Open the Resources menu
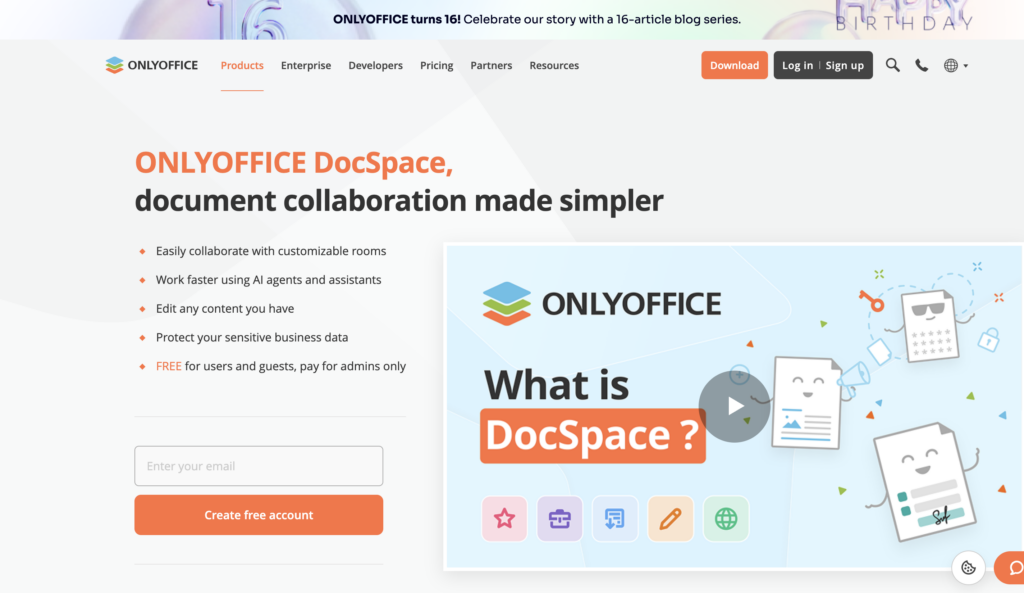1024x593 pixels. tap(554, 65)
